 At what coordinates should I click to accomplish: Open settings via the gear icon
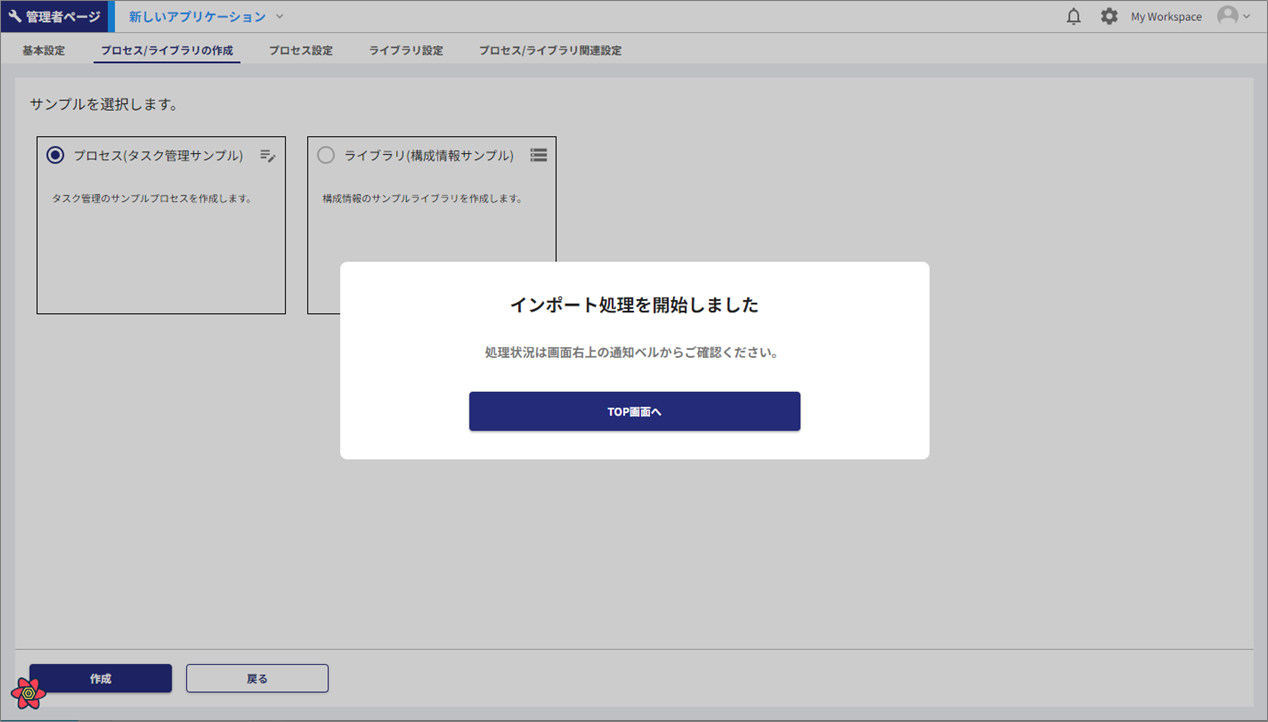pyautogui.click(x=1109, y=17)
